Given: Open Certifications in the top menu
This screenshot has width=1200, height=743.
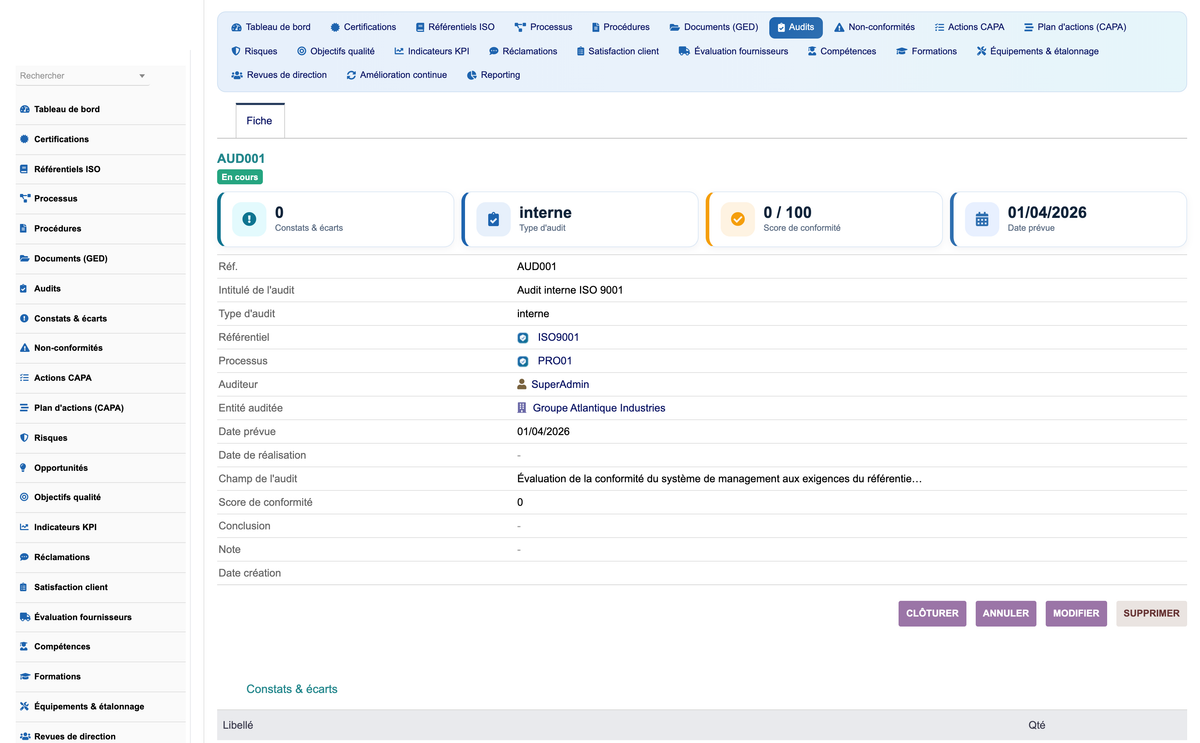Looking at the screenshot, I should 363,27.
